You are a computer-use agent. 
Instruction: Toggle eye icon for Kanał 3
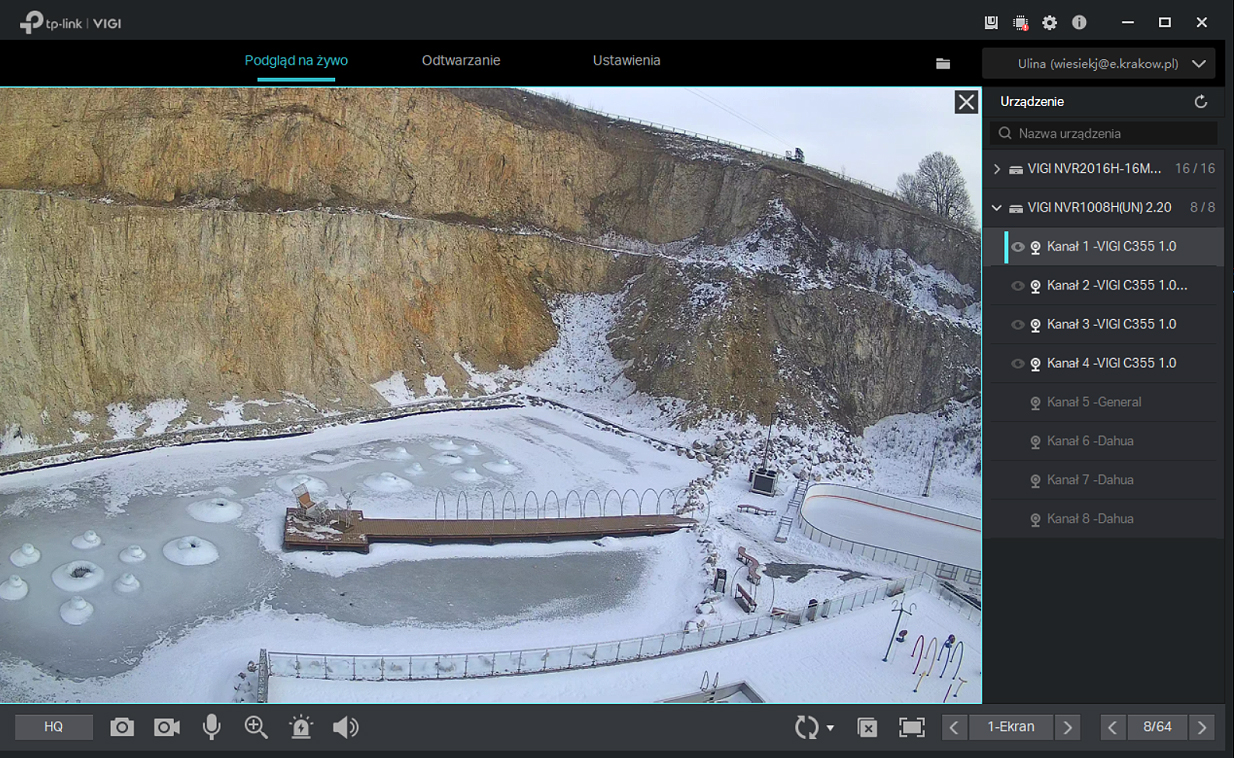coord(1017,325)
